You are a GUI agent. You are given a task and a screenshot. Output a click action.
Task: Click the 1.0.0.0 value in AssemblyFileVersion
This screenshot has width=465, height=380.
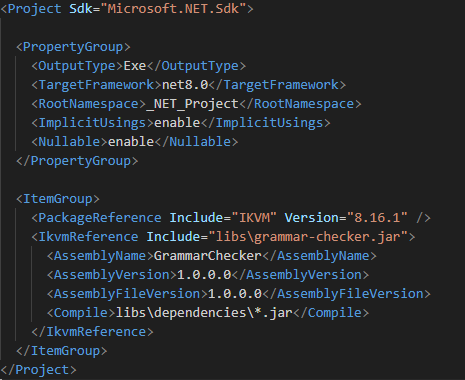click(235, 294)
